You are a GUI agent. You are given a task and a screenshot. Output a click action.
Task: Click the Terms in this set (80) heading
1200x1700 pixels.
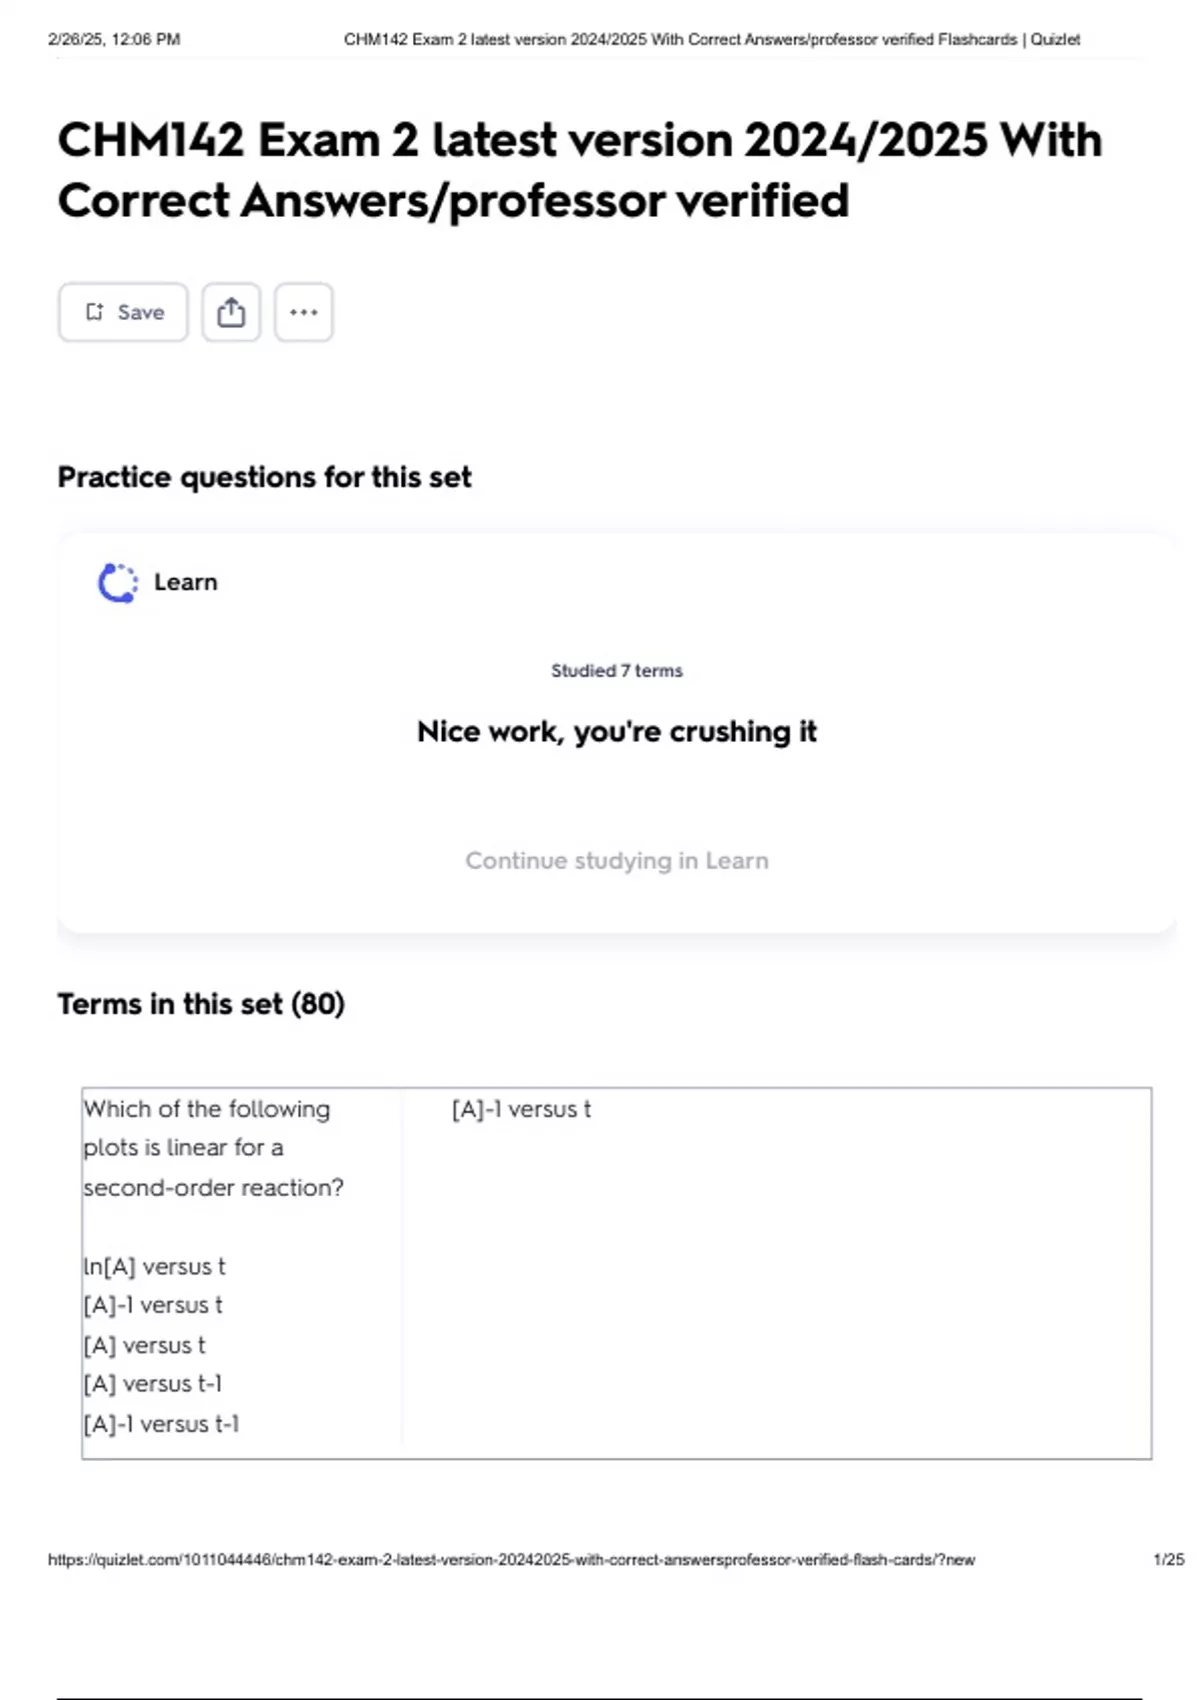201,1004
